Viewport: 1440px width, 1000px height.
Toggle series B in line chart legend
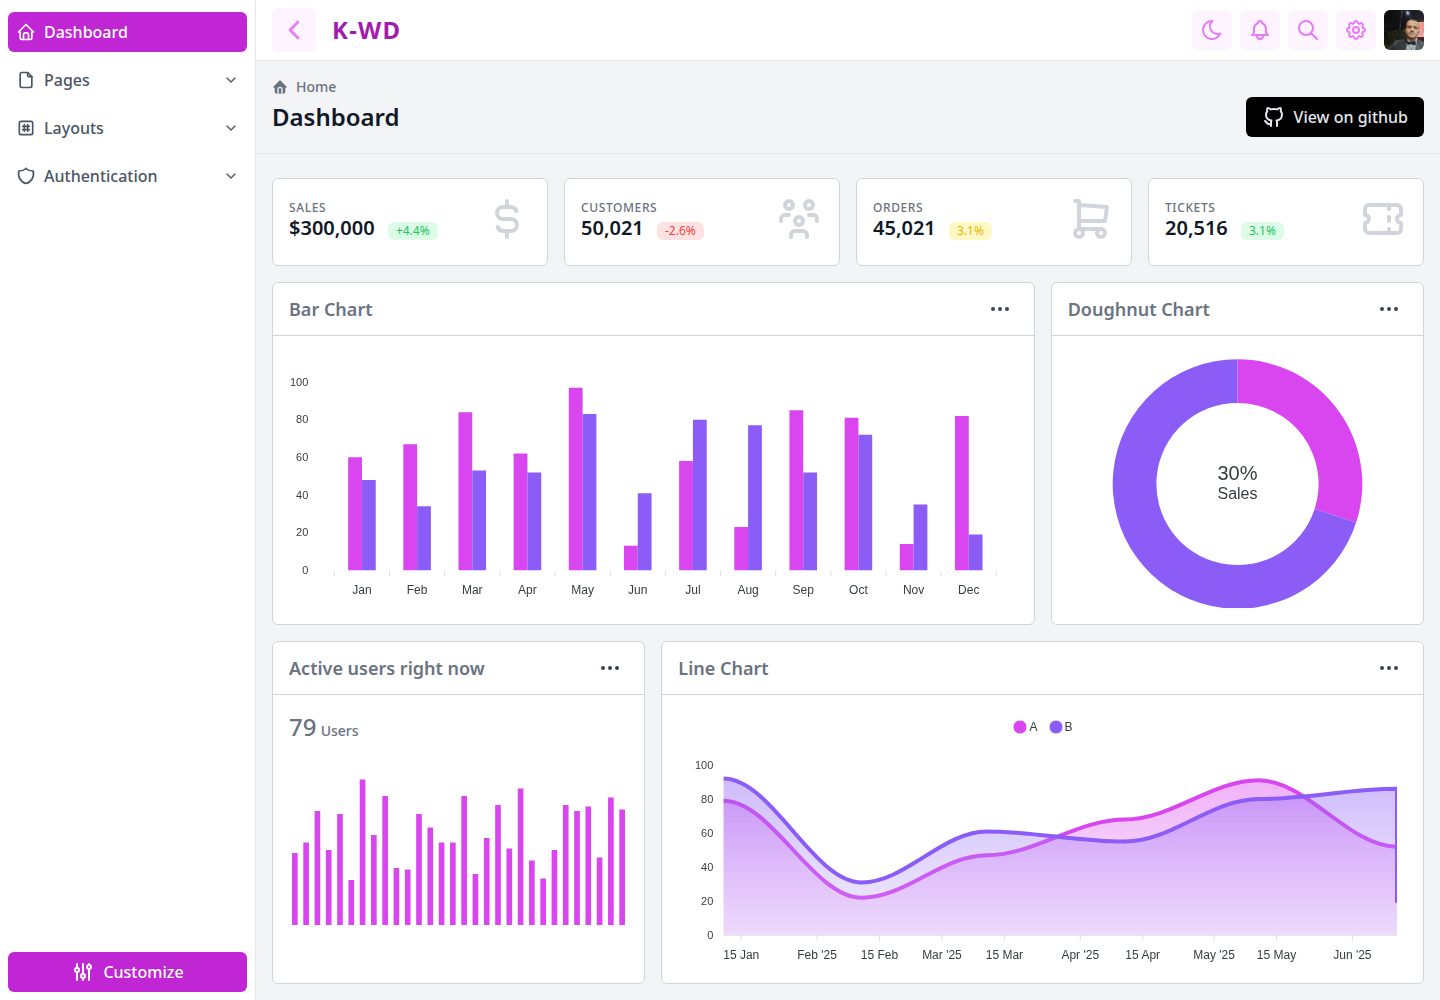tap(1061, 727)
